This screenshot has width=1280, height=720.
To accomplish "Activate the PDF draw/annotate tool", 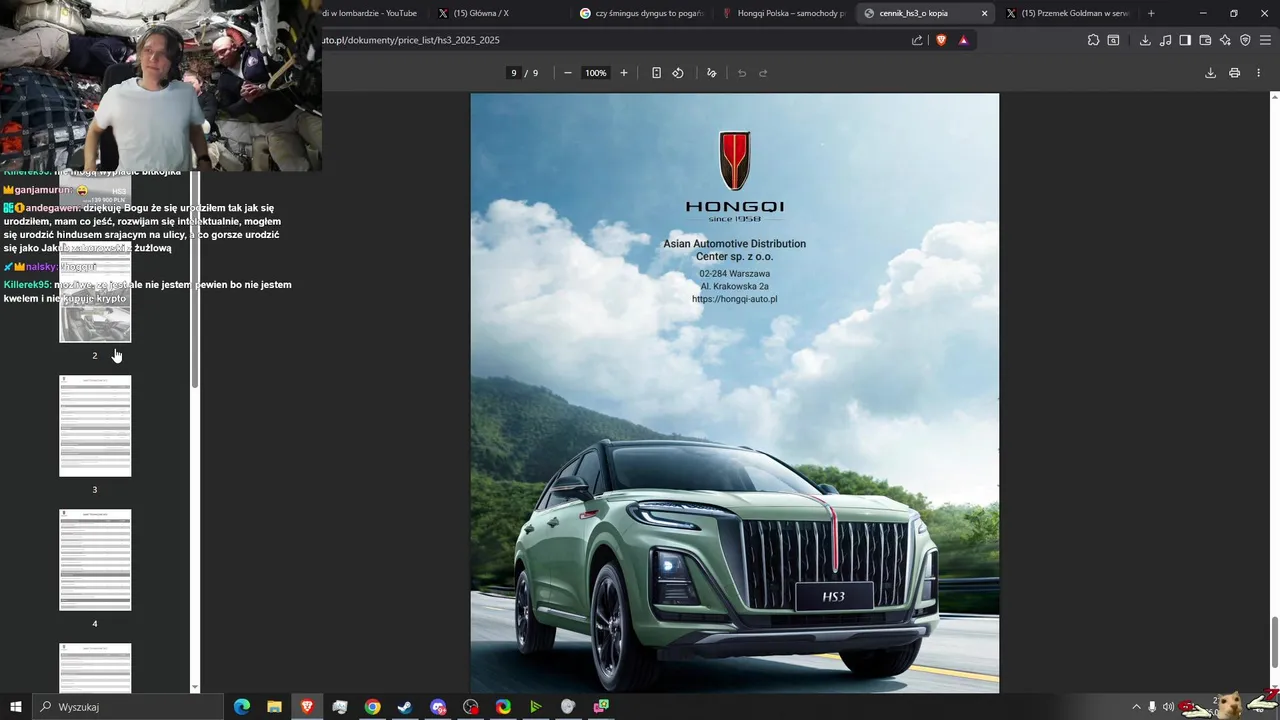I will pyautogui.click(x=712, y=73).
